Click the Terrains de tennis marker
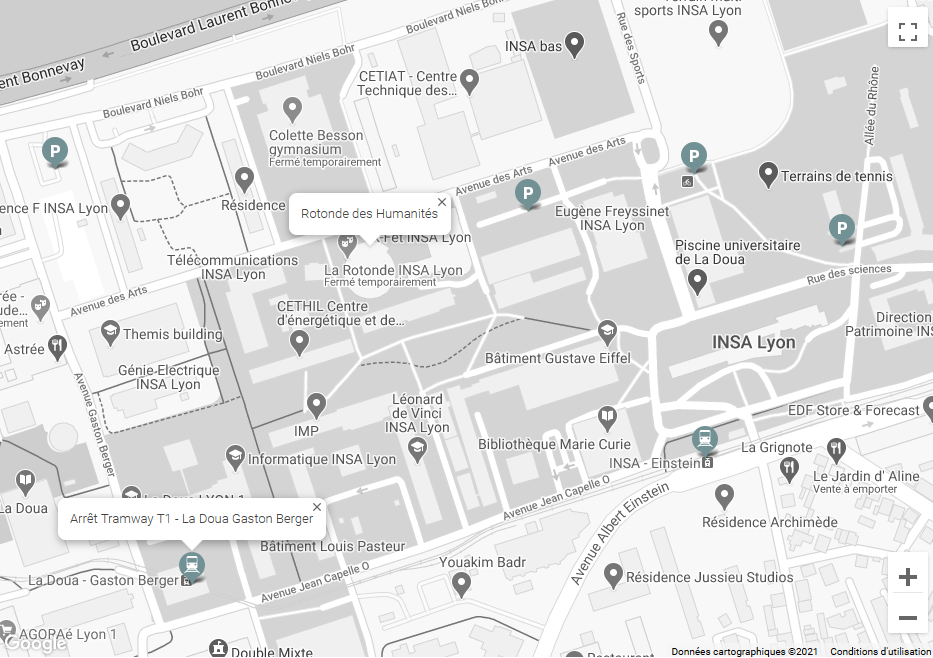Image resolution: width=933 pixels, height=658 pixels. pos(768,175)
